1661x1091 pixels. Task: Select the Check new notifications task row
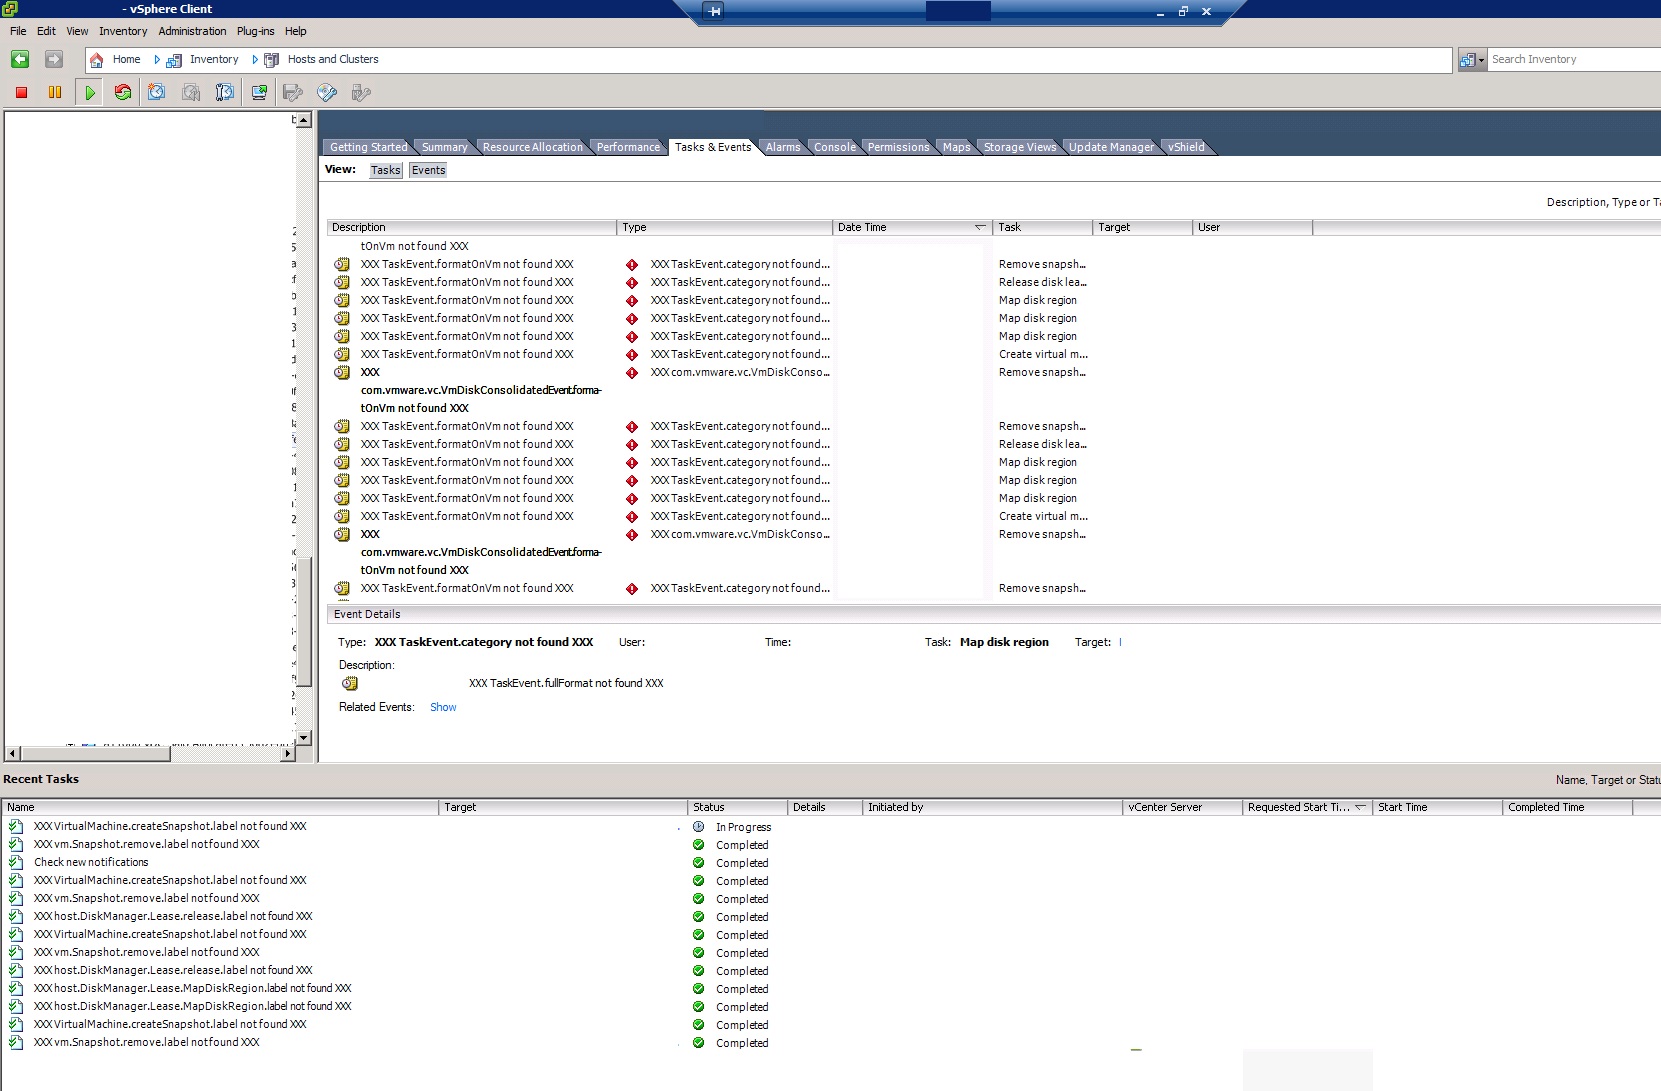click(830, 862)
